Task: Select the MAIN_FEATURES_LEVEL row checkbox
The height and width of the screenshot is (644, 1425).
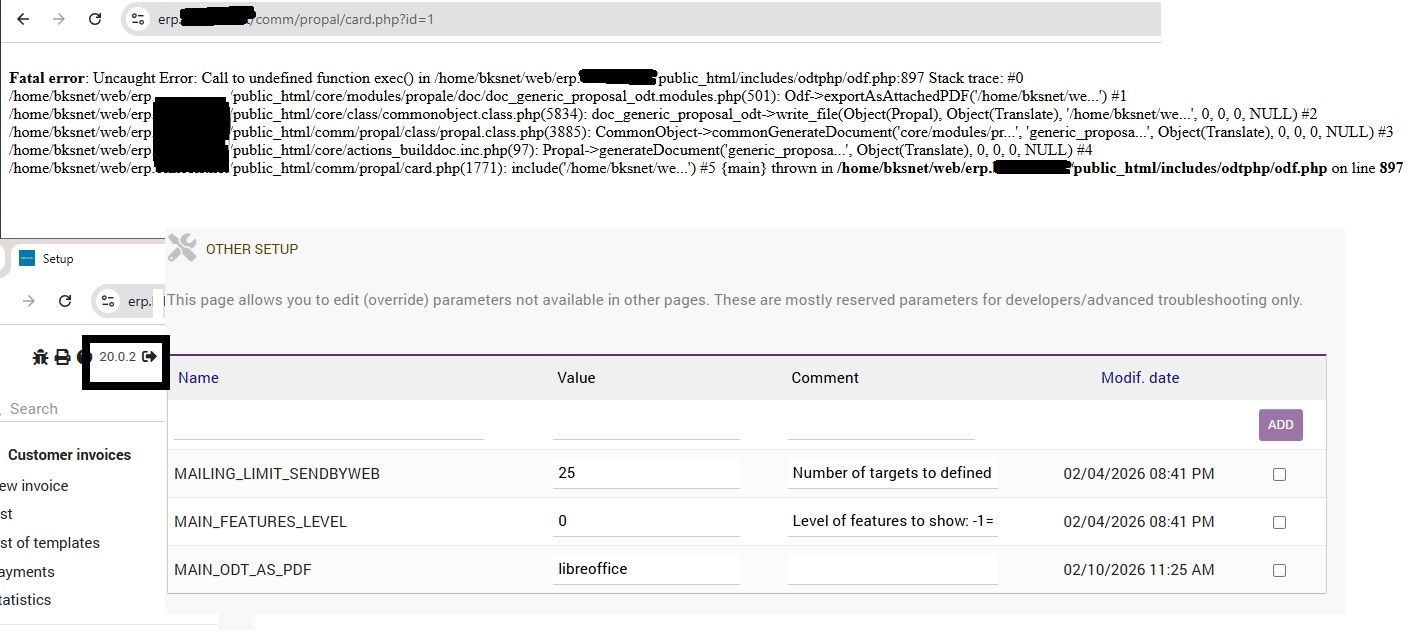Action: point(1279,522)
